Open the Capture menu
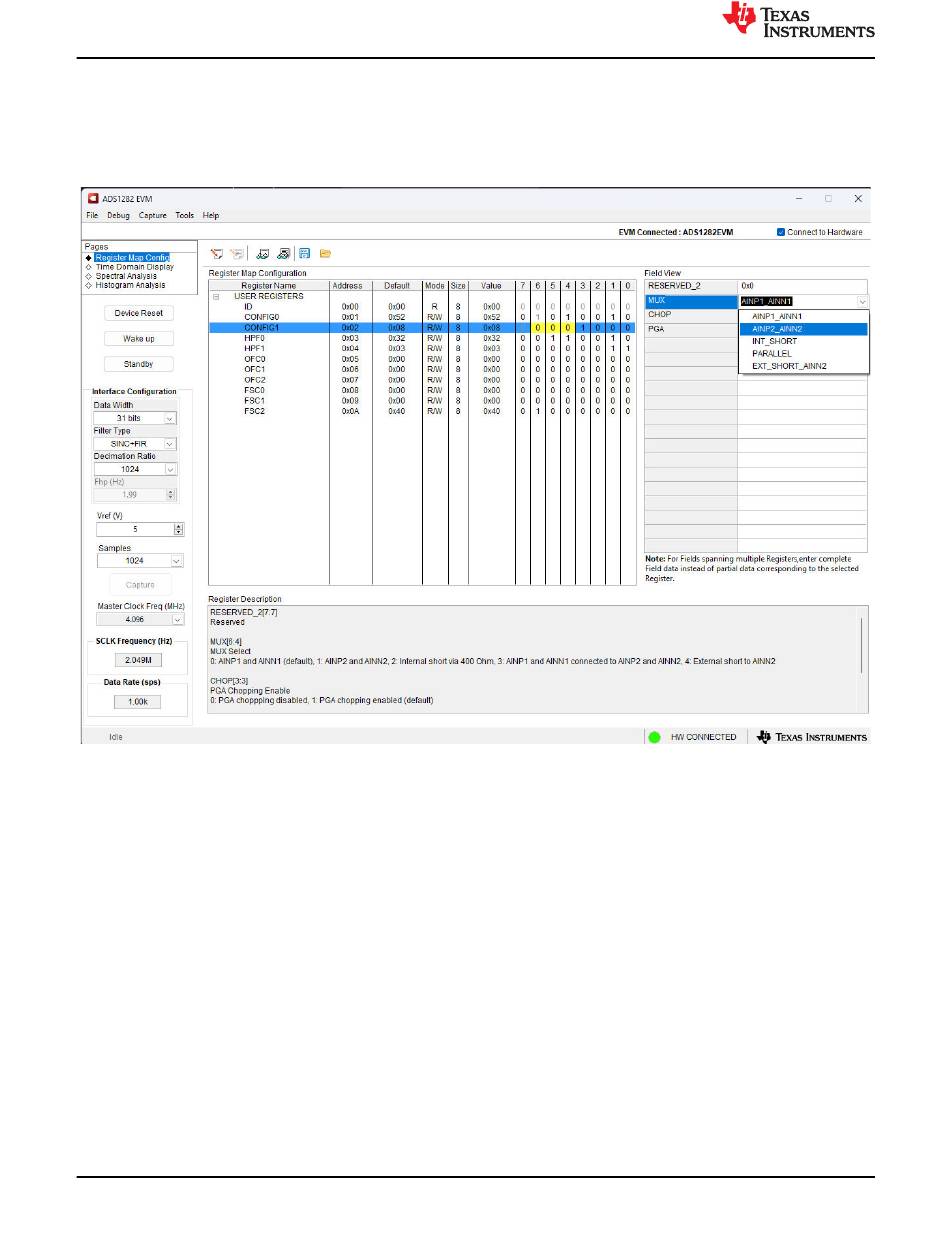950x1237 pixels. coord(153,215)
